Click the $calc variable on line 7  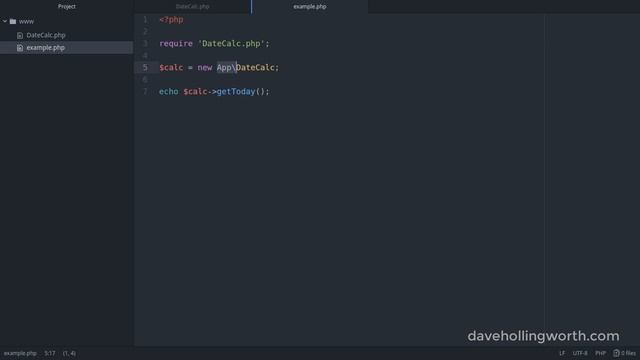click(195, 91)
